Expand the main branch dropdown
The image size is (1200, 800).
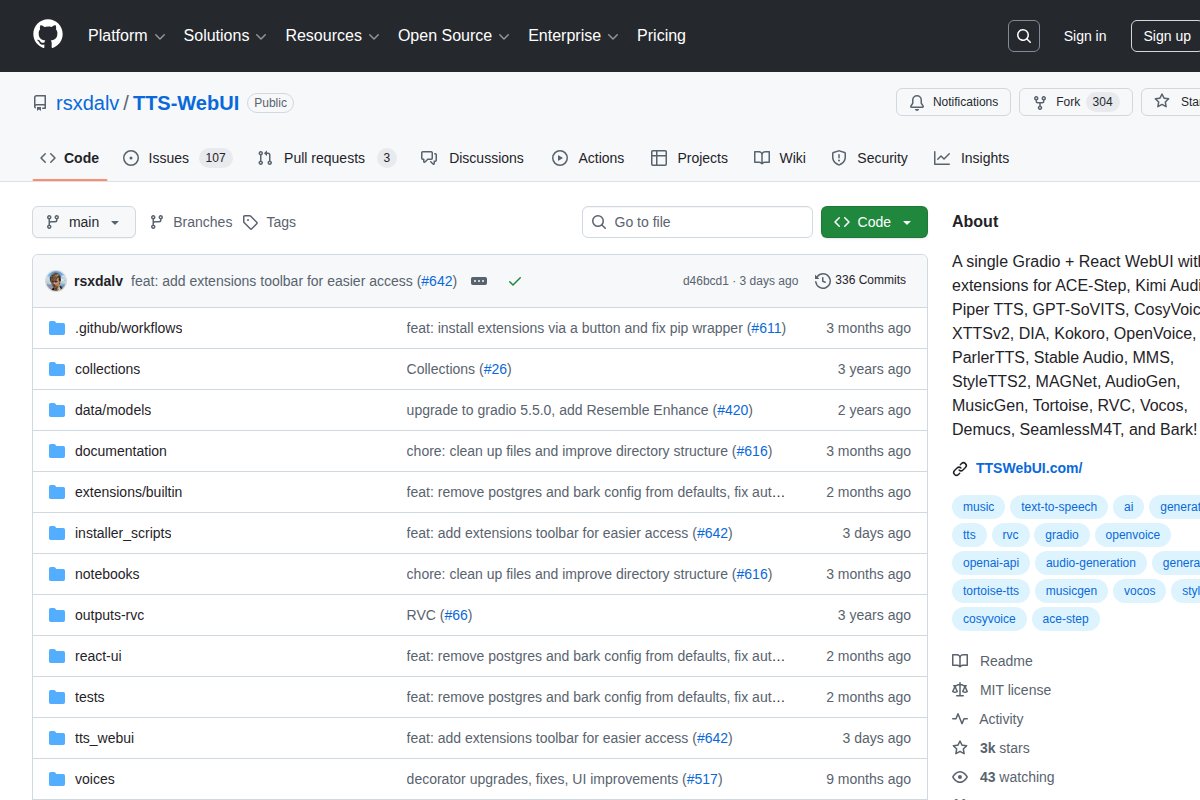(x=84, y=222)
